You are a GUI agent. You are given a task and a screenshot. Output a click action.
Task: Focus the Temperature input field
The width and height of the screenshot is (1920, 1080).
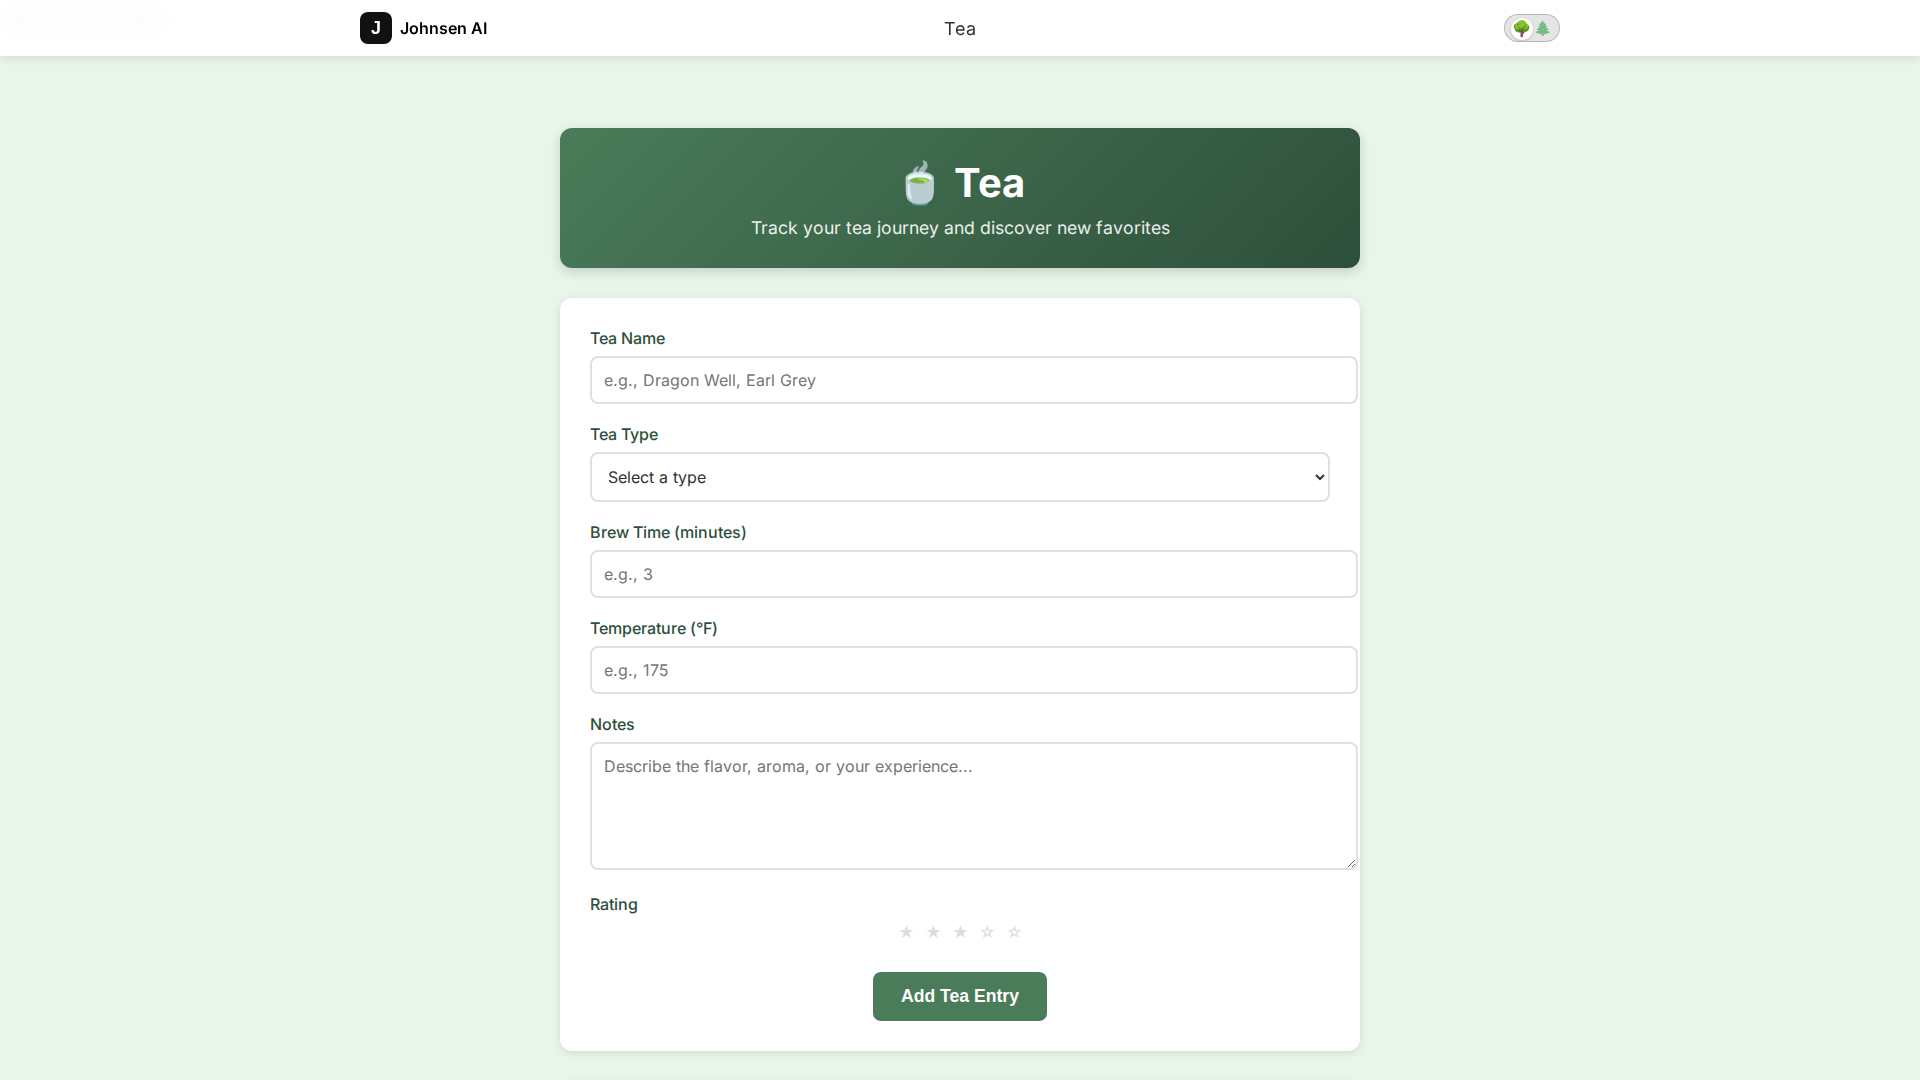click(x=973, y=670)
